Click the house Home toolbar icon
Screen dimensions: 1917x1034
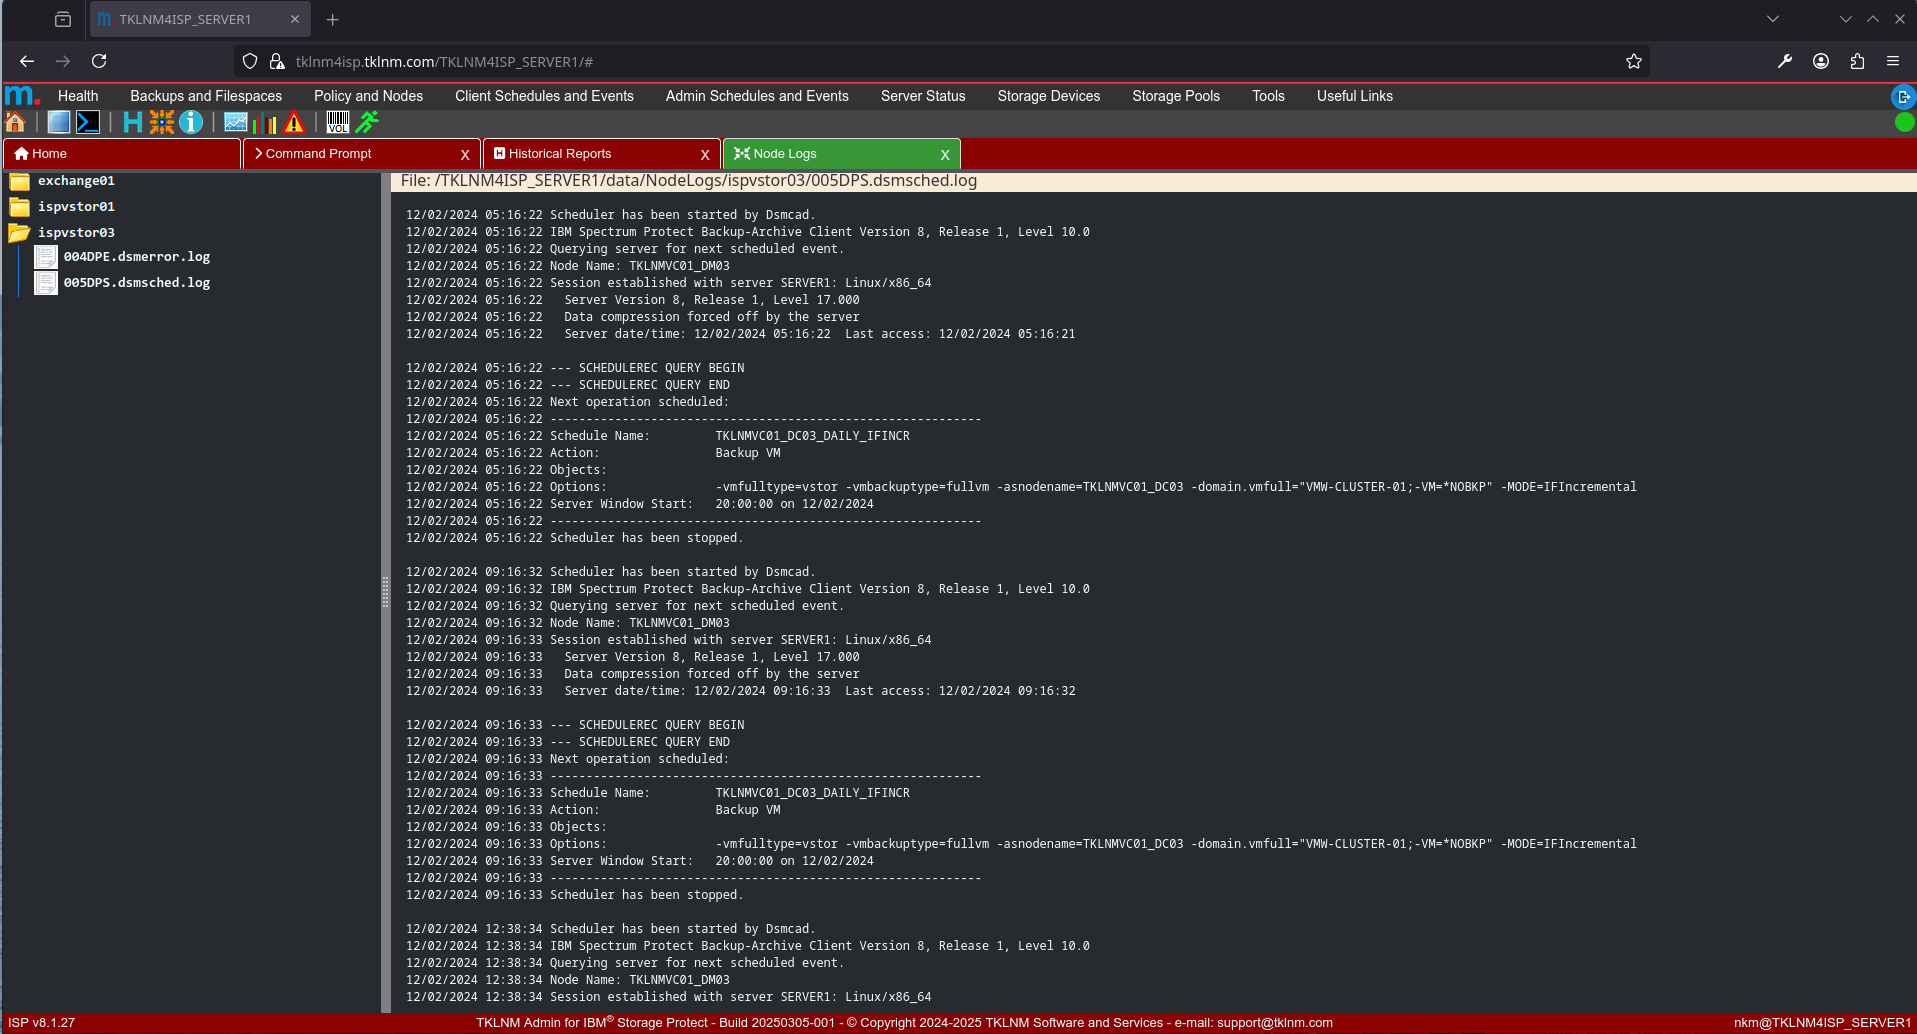(x=16, y=122)
